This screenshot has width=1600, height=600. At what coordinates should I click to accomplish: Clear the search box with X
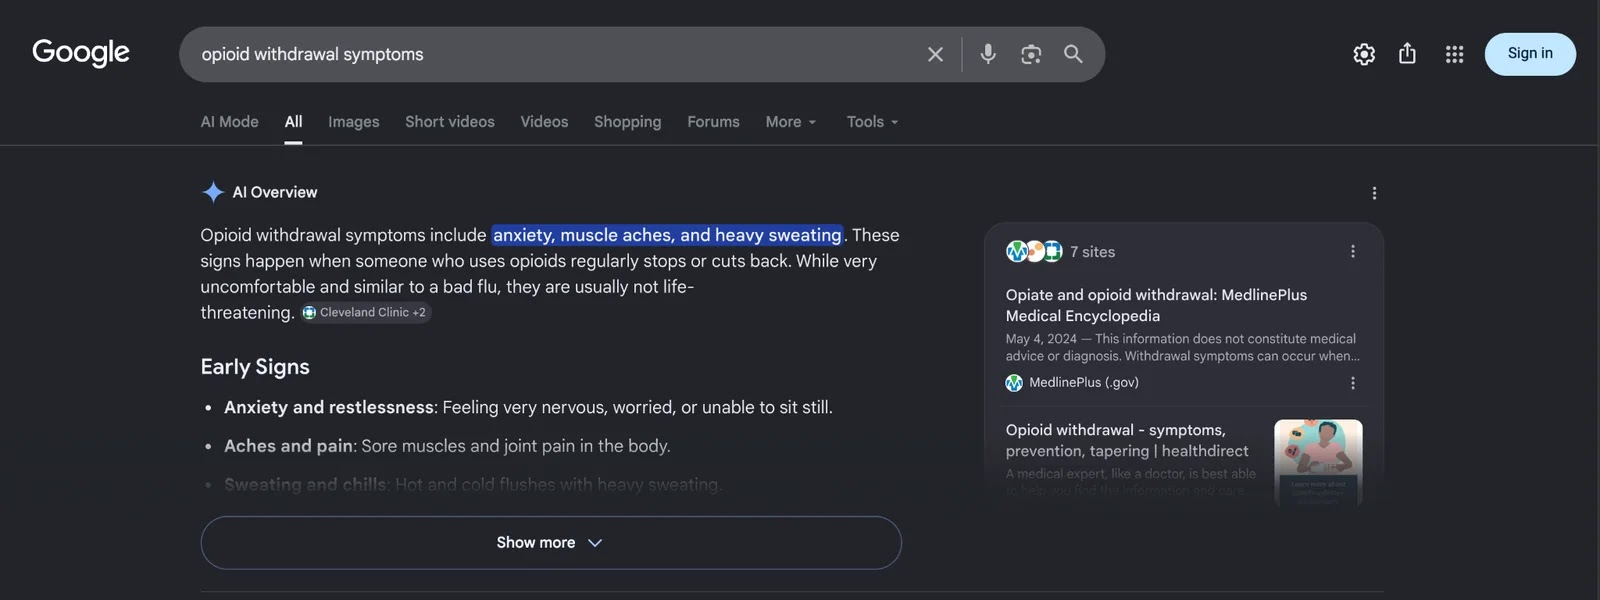935,54
